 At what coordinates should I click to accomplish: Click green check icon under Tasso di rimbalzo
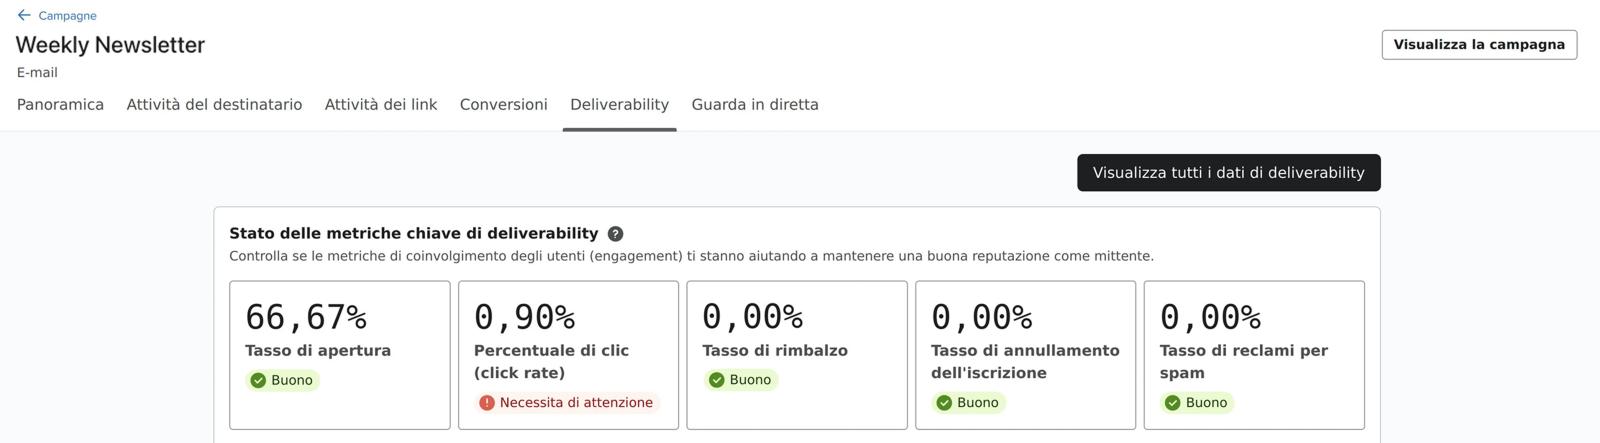[716, 380]
